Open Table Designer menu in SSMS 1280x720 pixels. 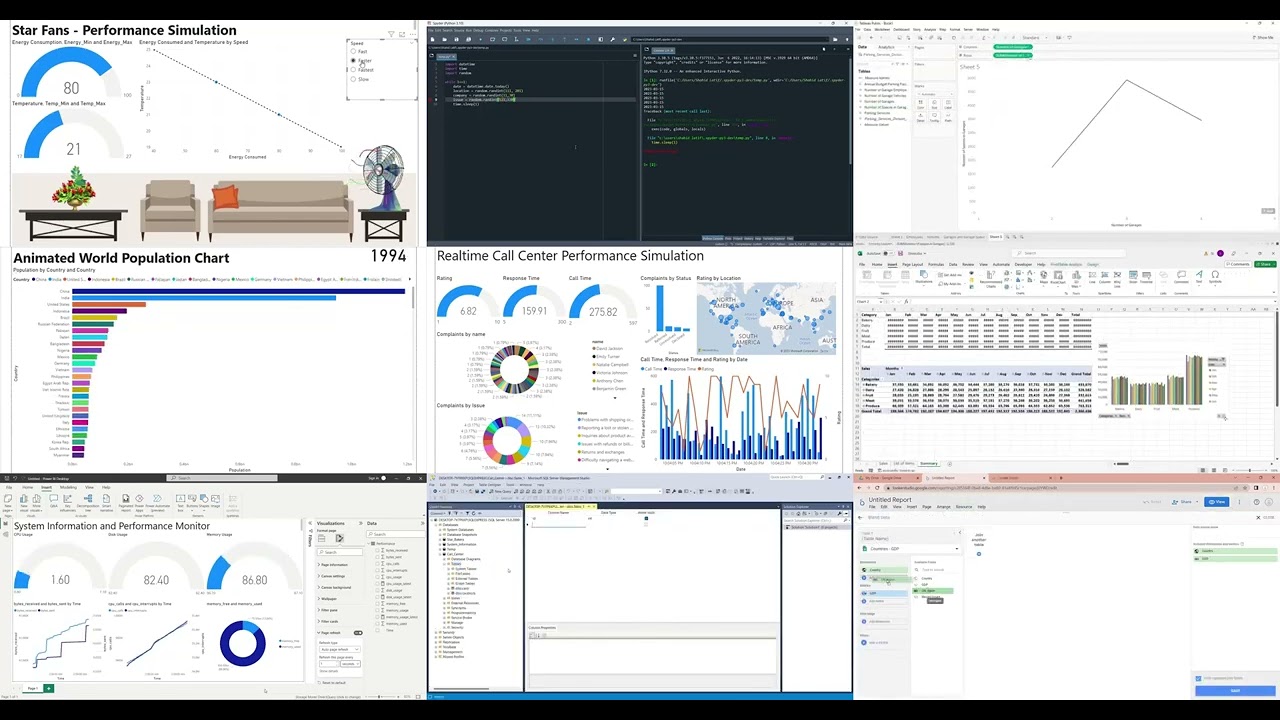coord(490,485)
